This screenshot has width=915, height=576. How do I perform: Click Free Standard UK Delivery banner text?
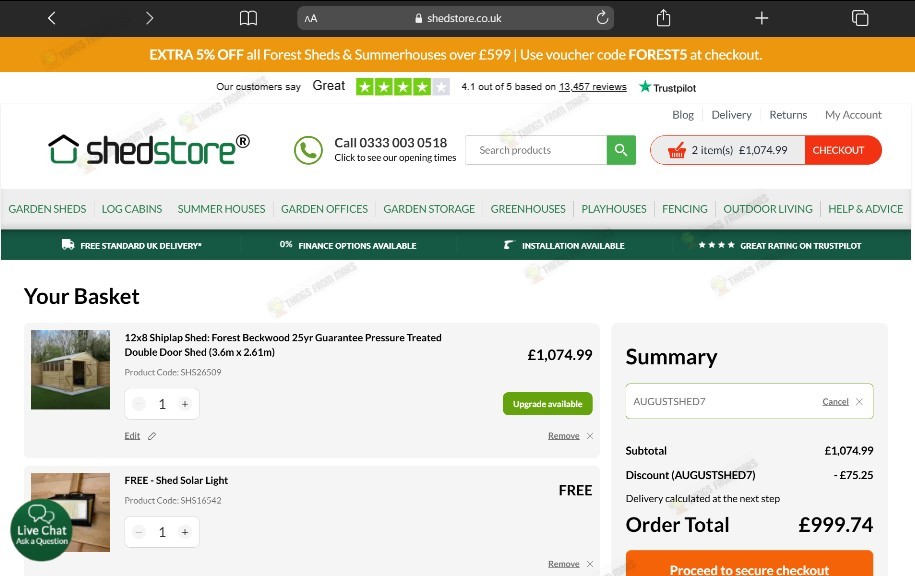[x=141, y=246]
